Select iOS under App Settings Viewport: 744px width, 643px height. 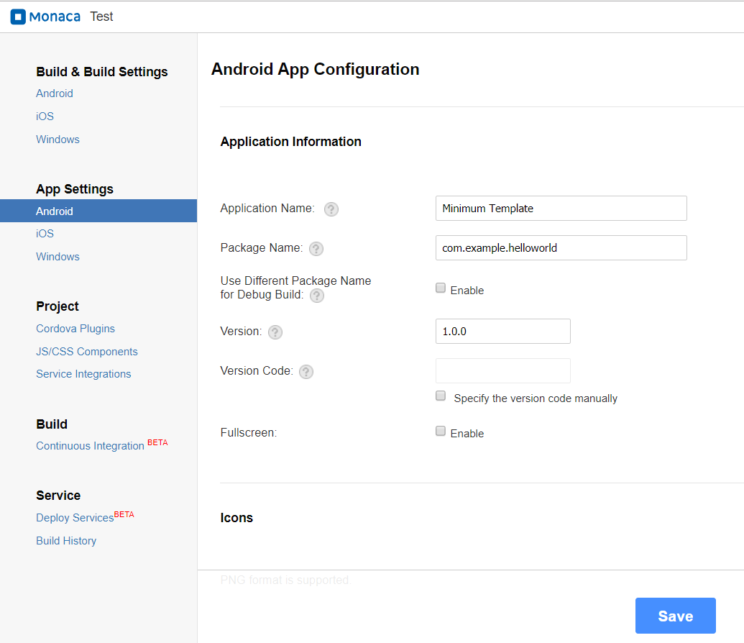(x=45, y=233)
